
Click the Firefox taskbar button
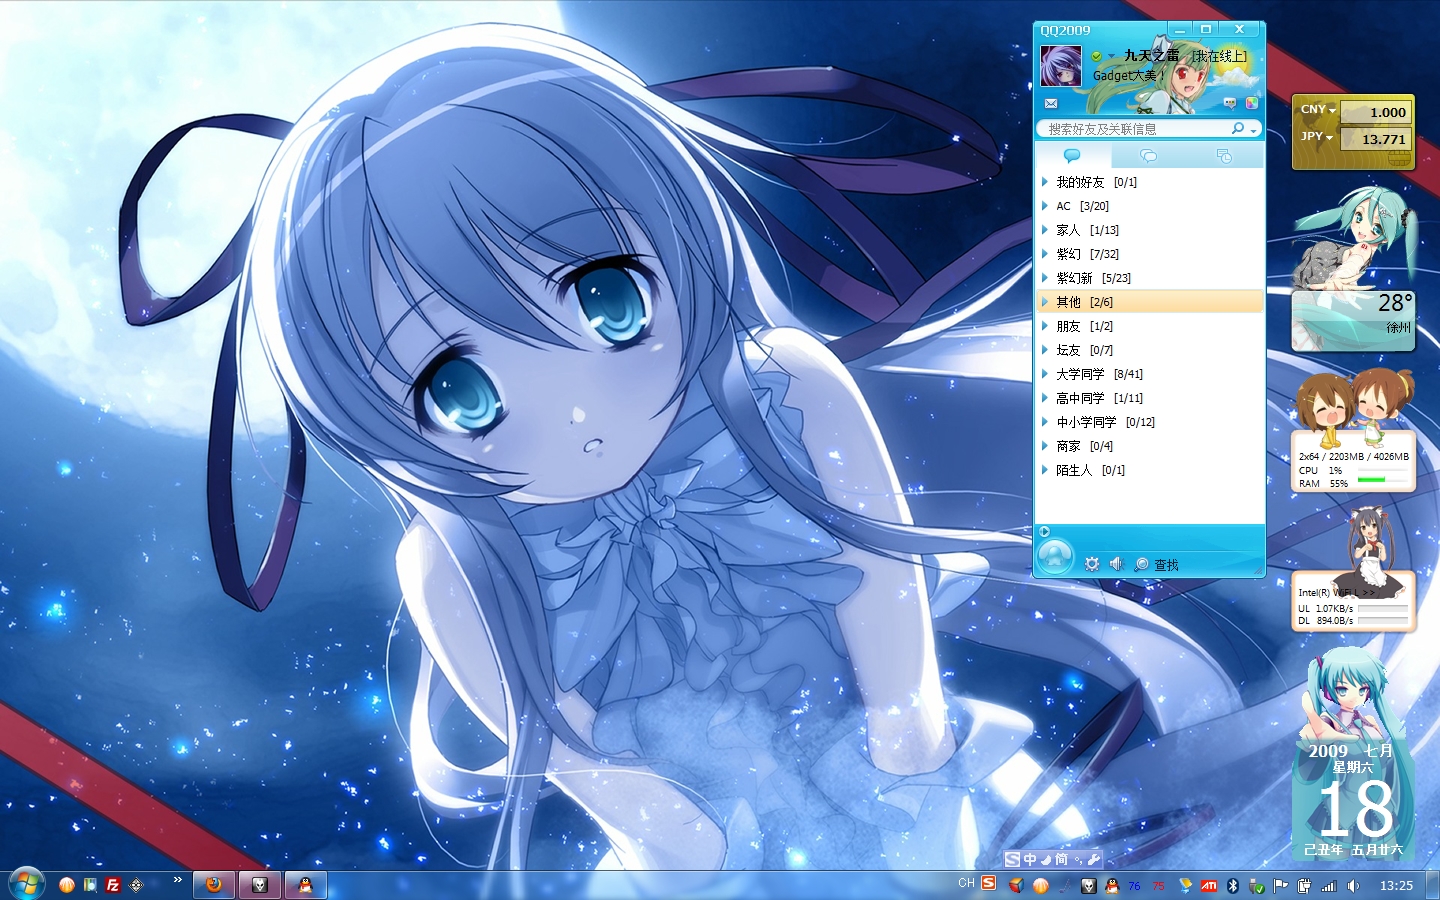coord(213,885)
